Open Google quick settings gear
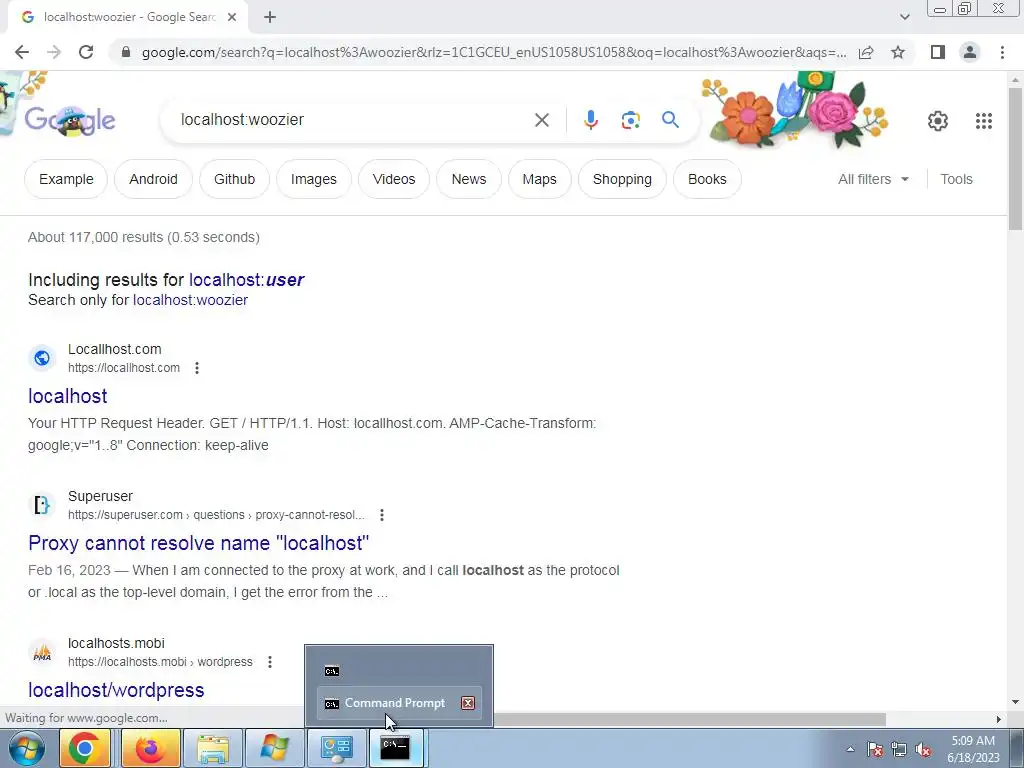1024x768 pixels. [938, 121]
